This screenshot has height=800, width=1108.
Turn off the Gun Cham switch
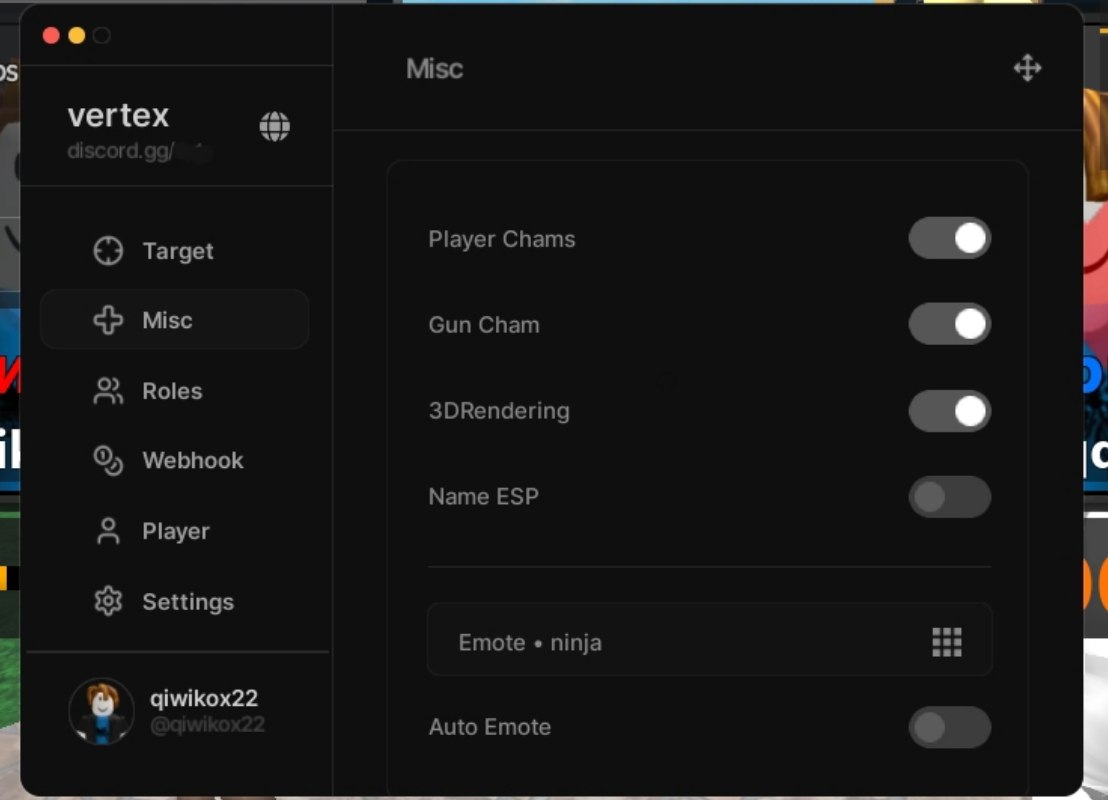tap(950, 324)
